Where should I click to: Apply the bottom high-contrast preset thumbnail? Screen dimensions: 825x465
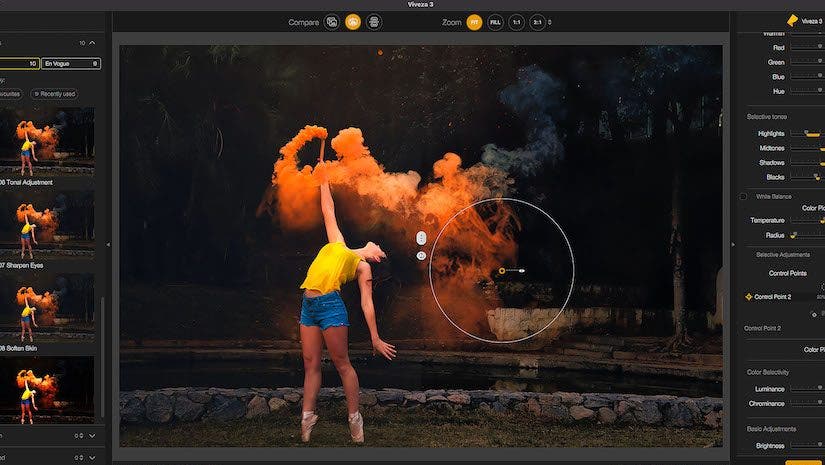47,390
